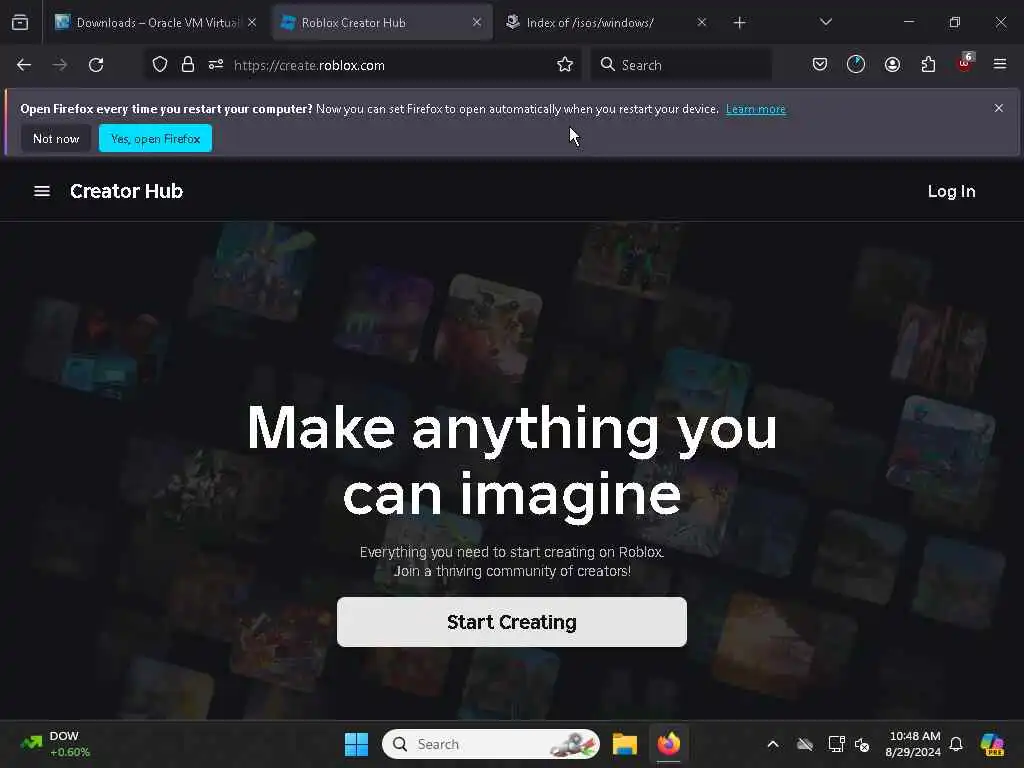
Task: Open File Explorer from taskbar
Action: 624,744
